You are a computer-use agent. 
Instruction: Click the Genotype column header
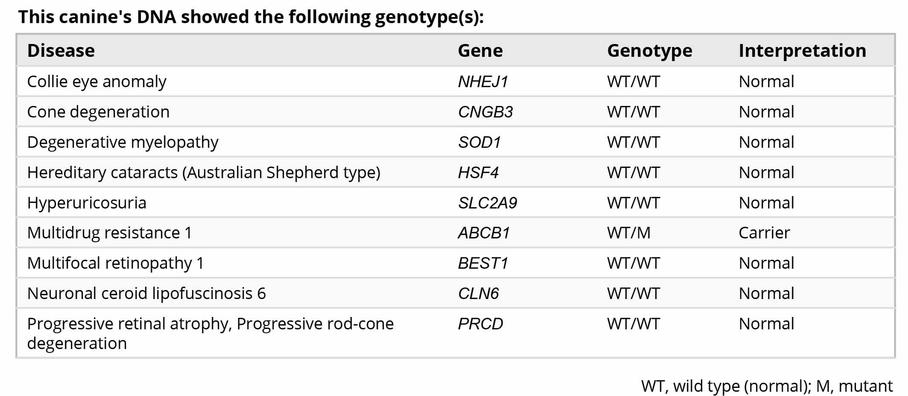pyautogui.click(x=649, y=50)
